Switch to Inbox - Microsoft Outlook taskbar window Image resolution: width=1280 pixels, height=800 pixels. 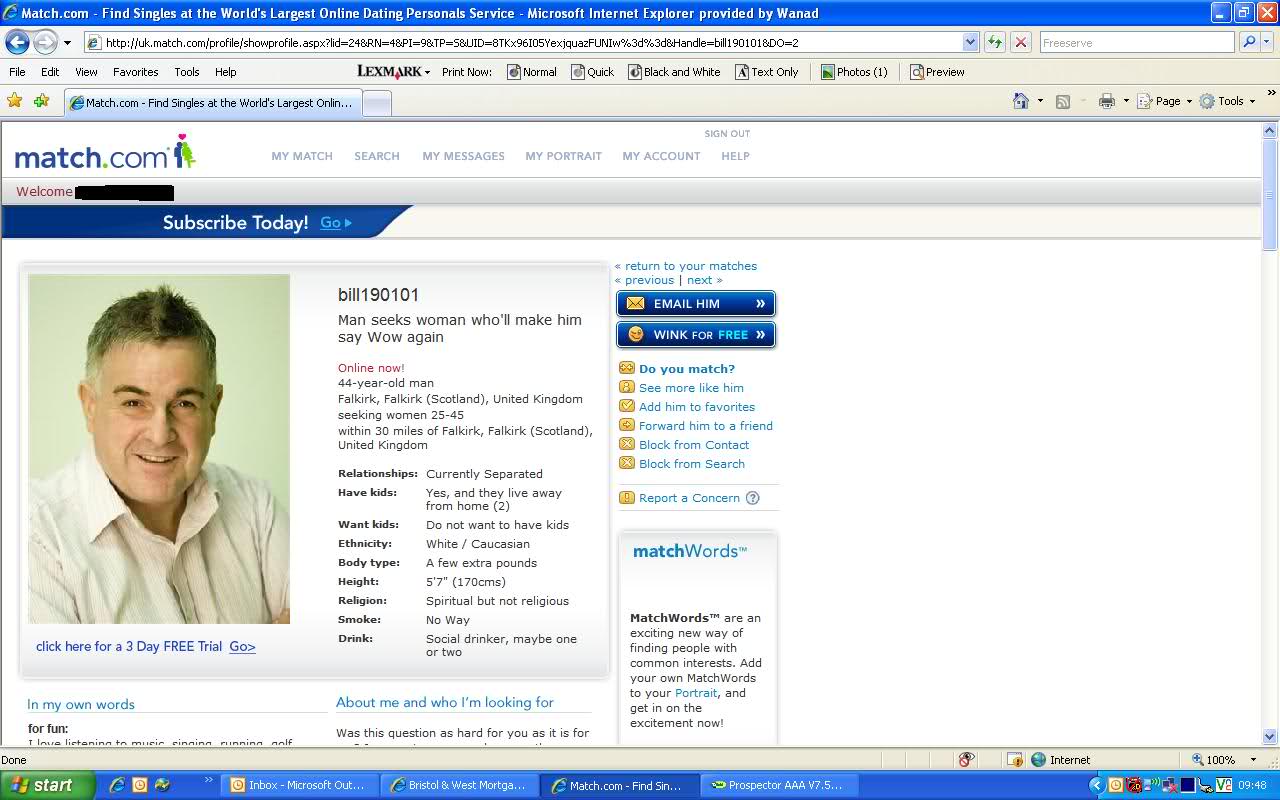coord(299,785)
